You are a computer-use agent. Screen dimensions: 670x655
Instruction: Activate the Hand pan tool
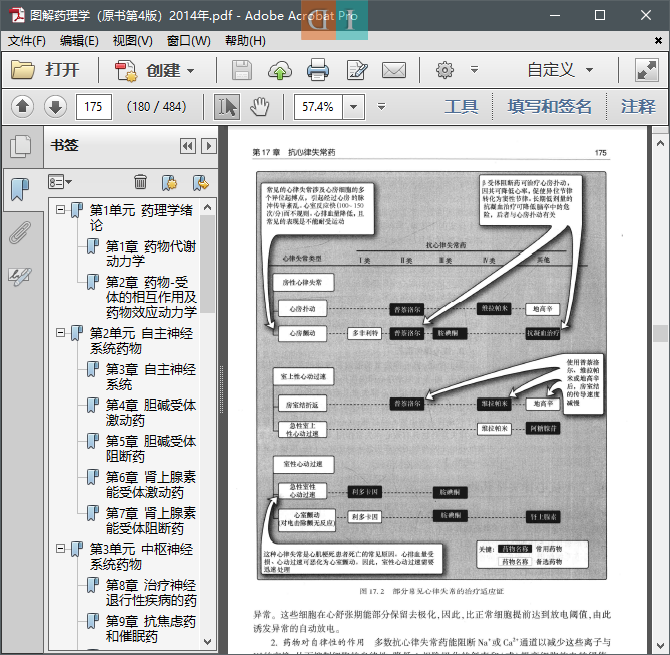tap(260, 107)
